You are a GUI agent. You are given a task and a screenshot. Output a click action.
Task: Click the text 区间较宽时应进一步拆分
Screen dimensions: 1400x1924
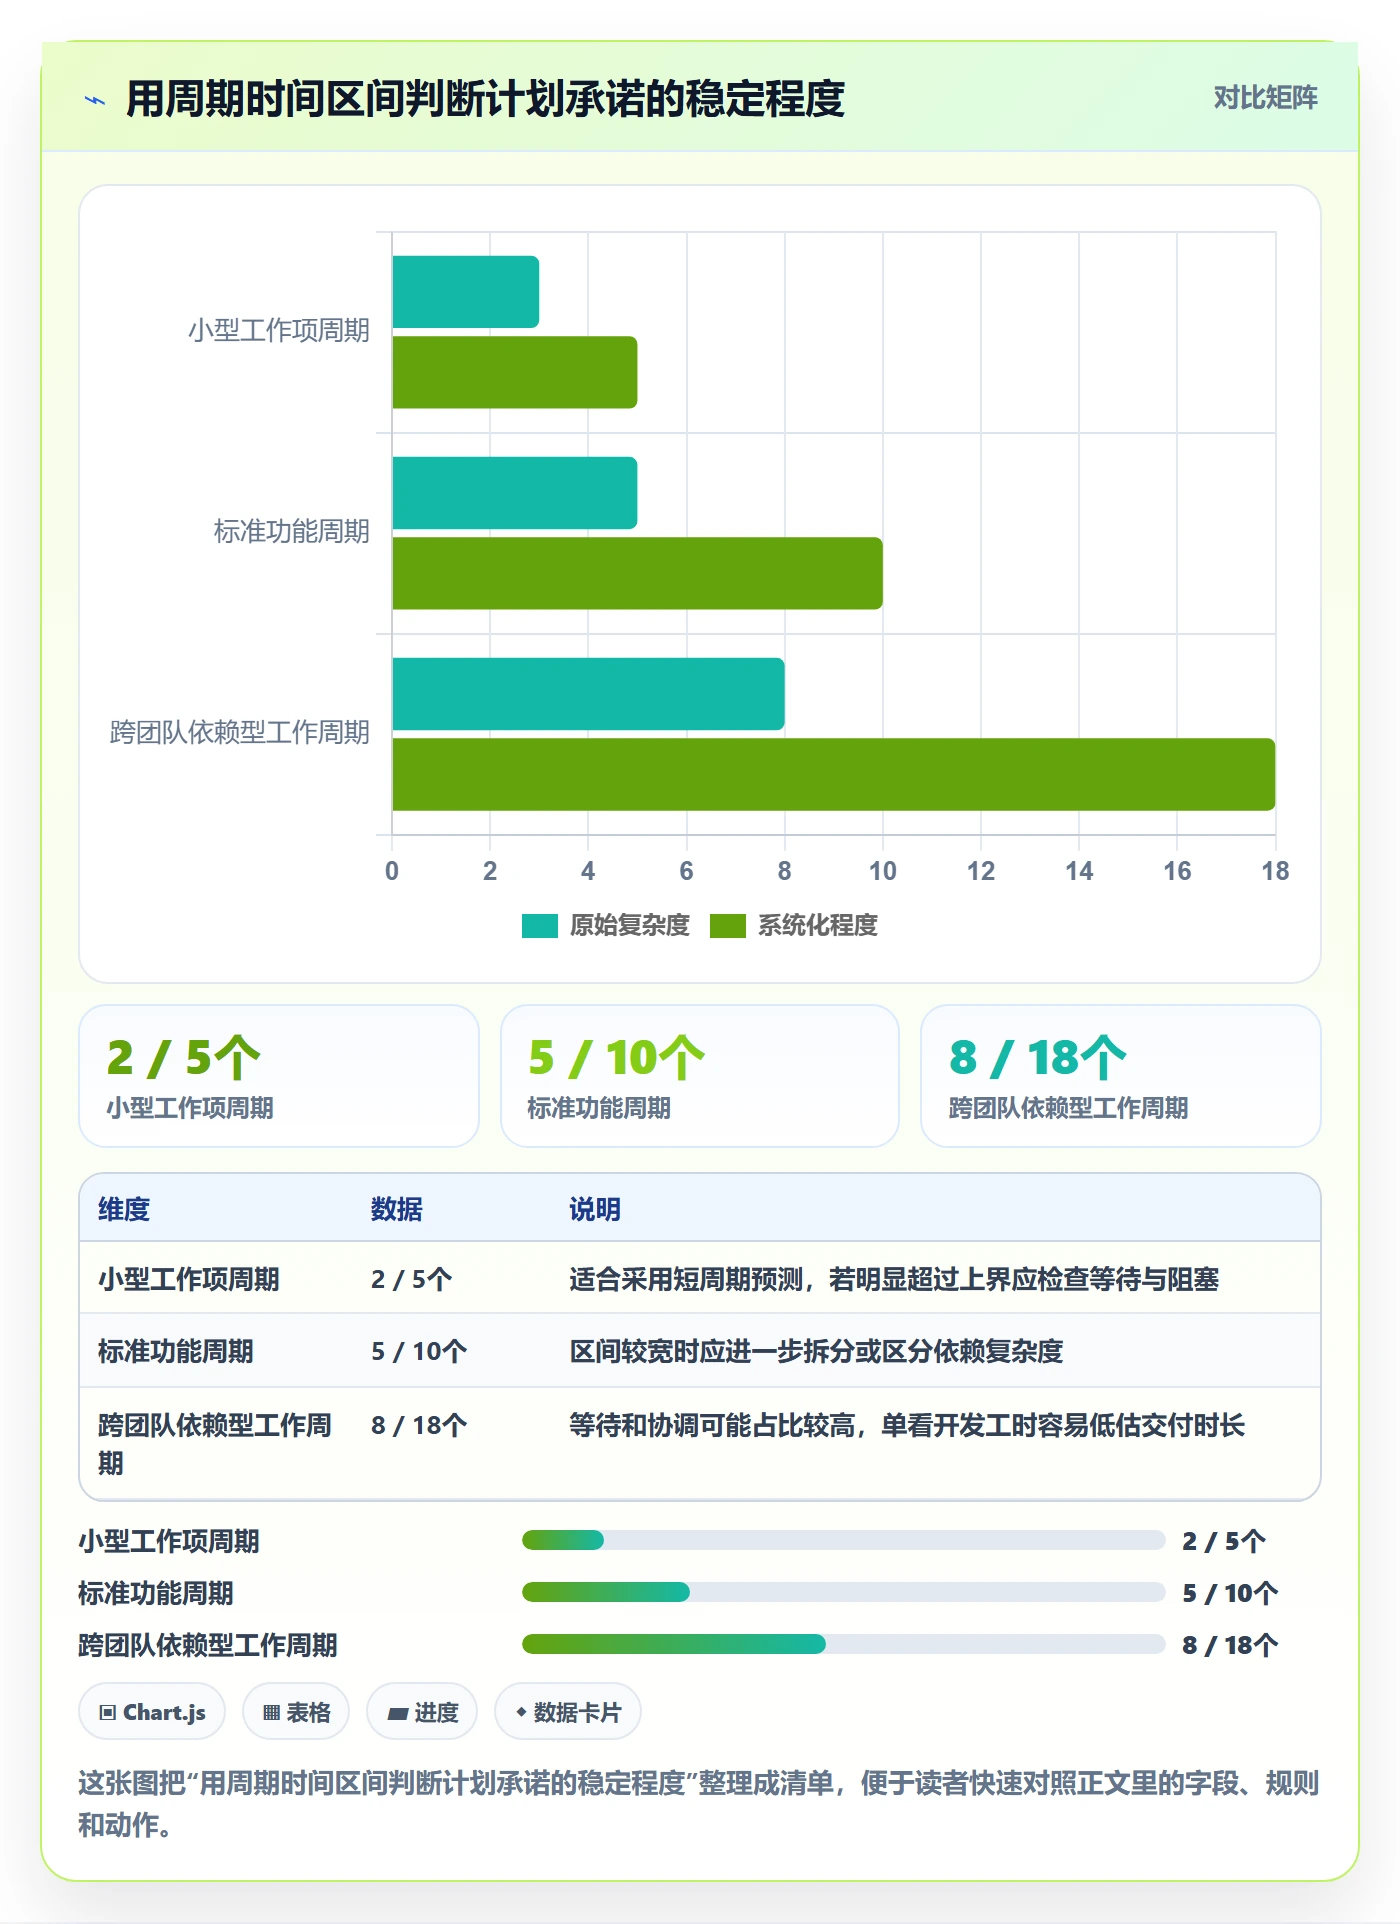pyautogui.click(x=712, y=1351)
